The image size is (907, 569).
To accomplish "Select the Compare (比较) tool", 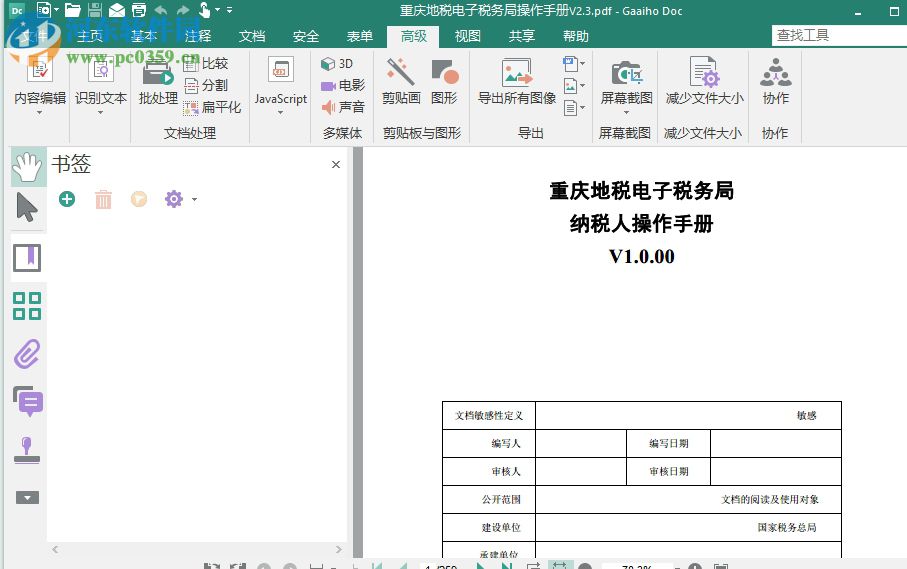I will [x=205, y=64].
